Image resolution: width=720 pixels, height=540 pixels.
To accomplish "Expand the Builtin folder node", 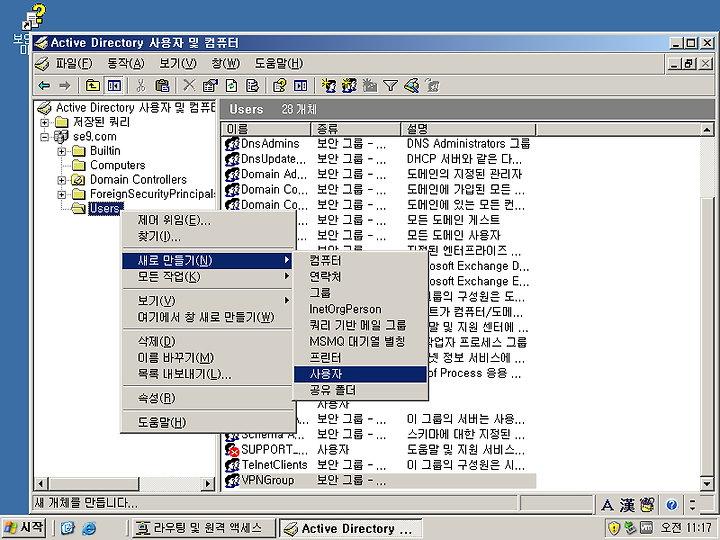I will tap(62, 151).
